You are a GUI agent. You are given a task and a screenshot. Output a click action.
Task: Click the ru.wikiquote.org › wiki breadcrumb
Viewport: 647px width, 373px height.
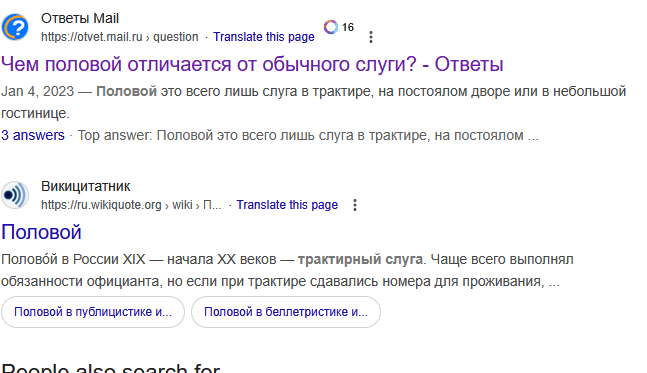tap(131, 205)
